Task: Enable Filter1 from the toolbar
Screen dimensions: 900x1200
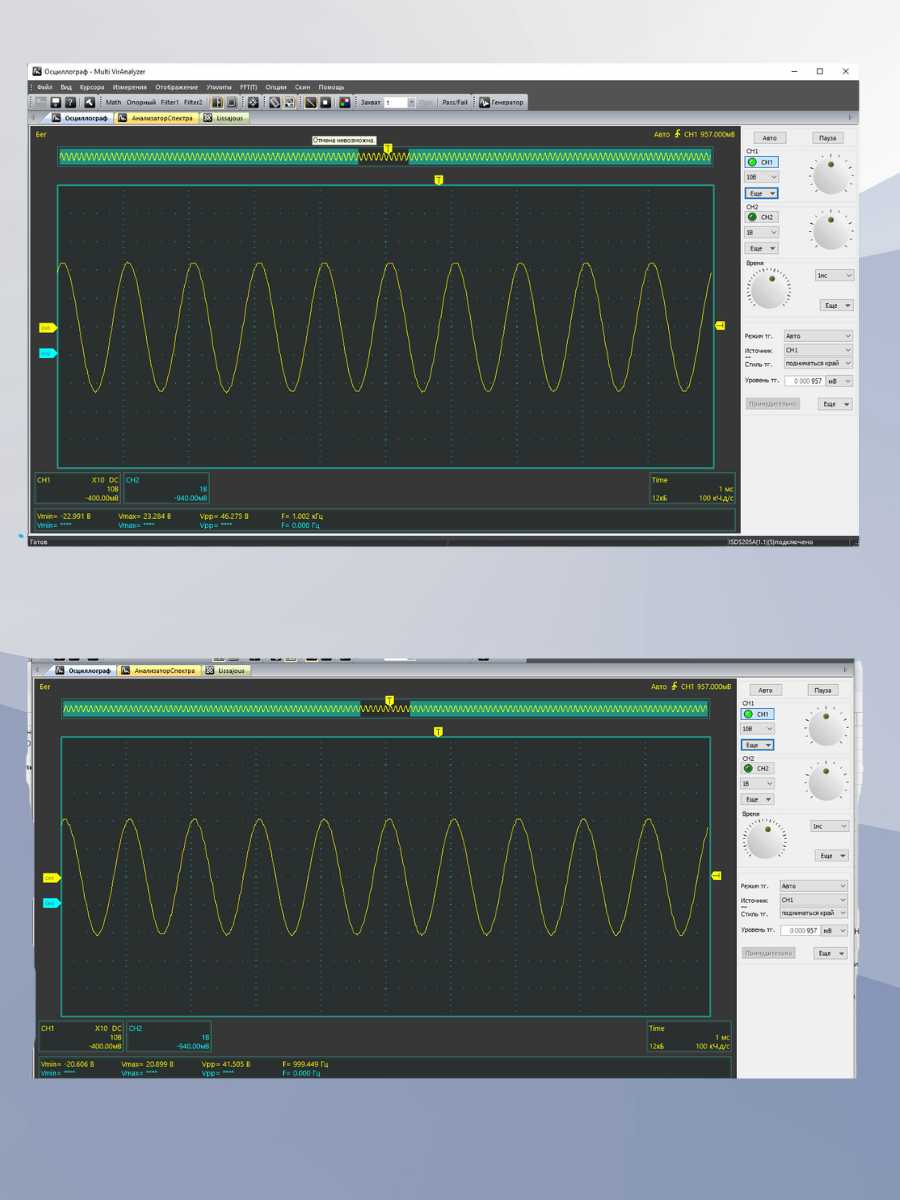Action: coord(169,102)
